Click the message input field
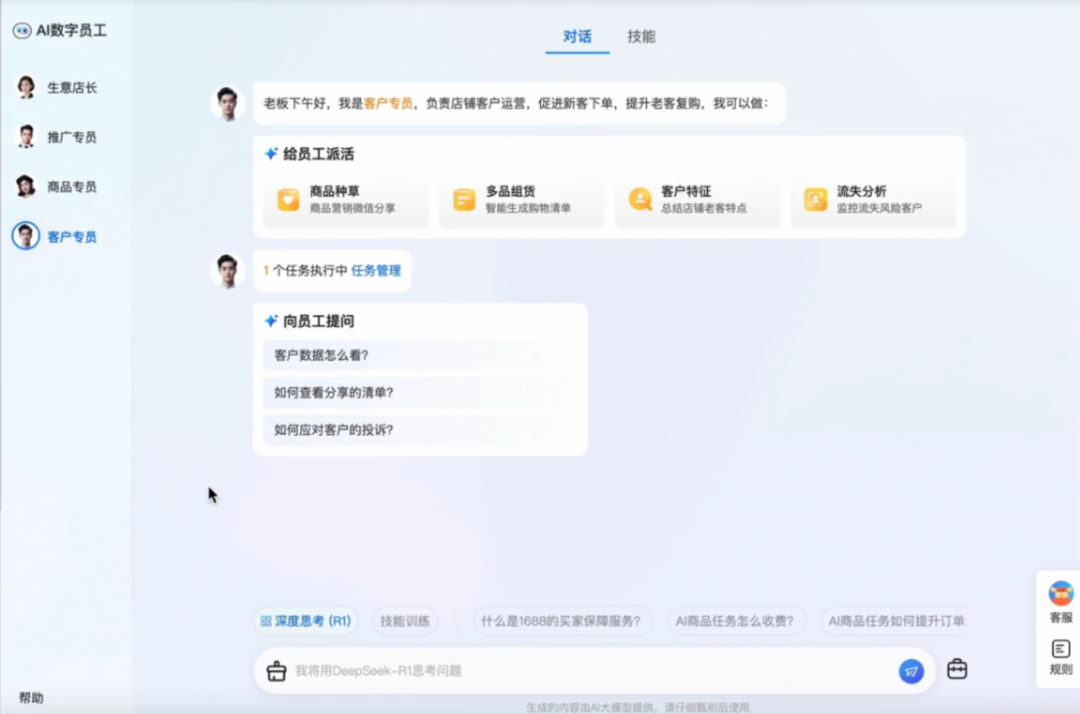The height and width of the screenshot is (714, 1080). (590, 671)
